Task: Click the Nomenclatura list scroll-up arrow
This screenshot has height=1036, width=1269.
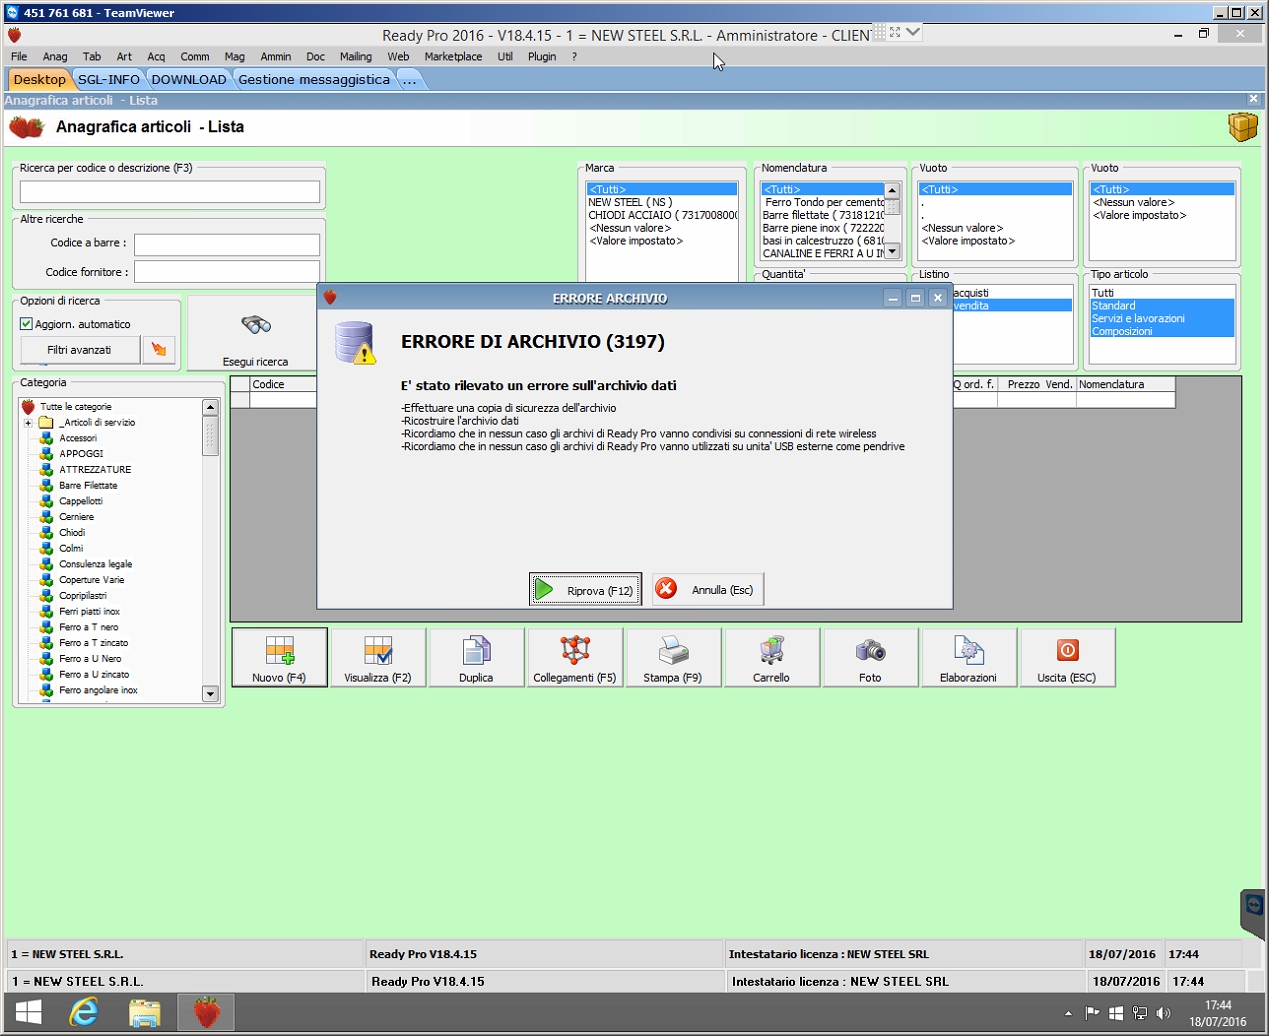Action: pyautogui.click(x=892, y=190)
